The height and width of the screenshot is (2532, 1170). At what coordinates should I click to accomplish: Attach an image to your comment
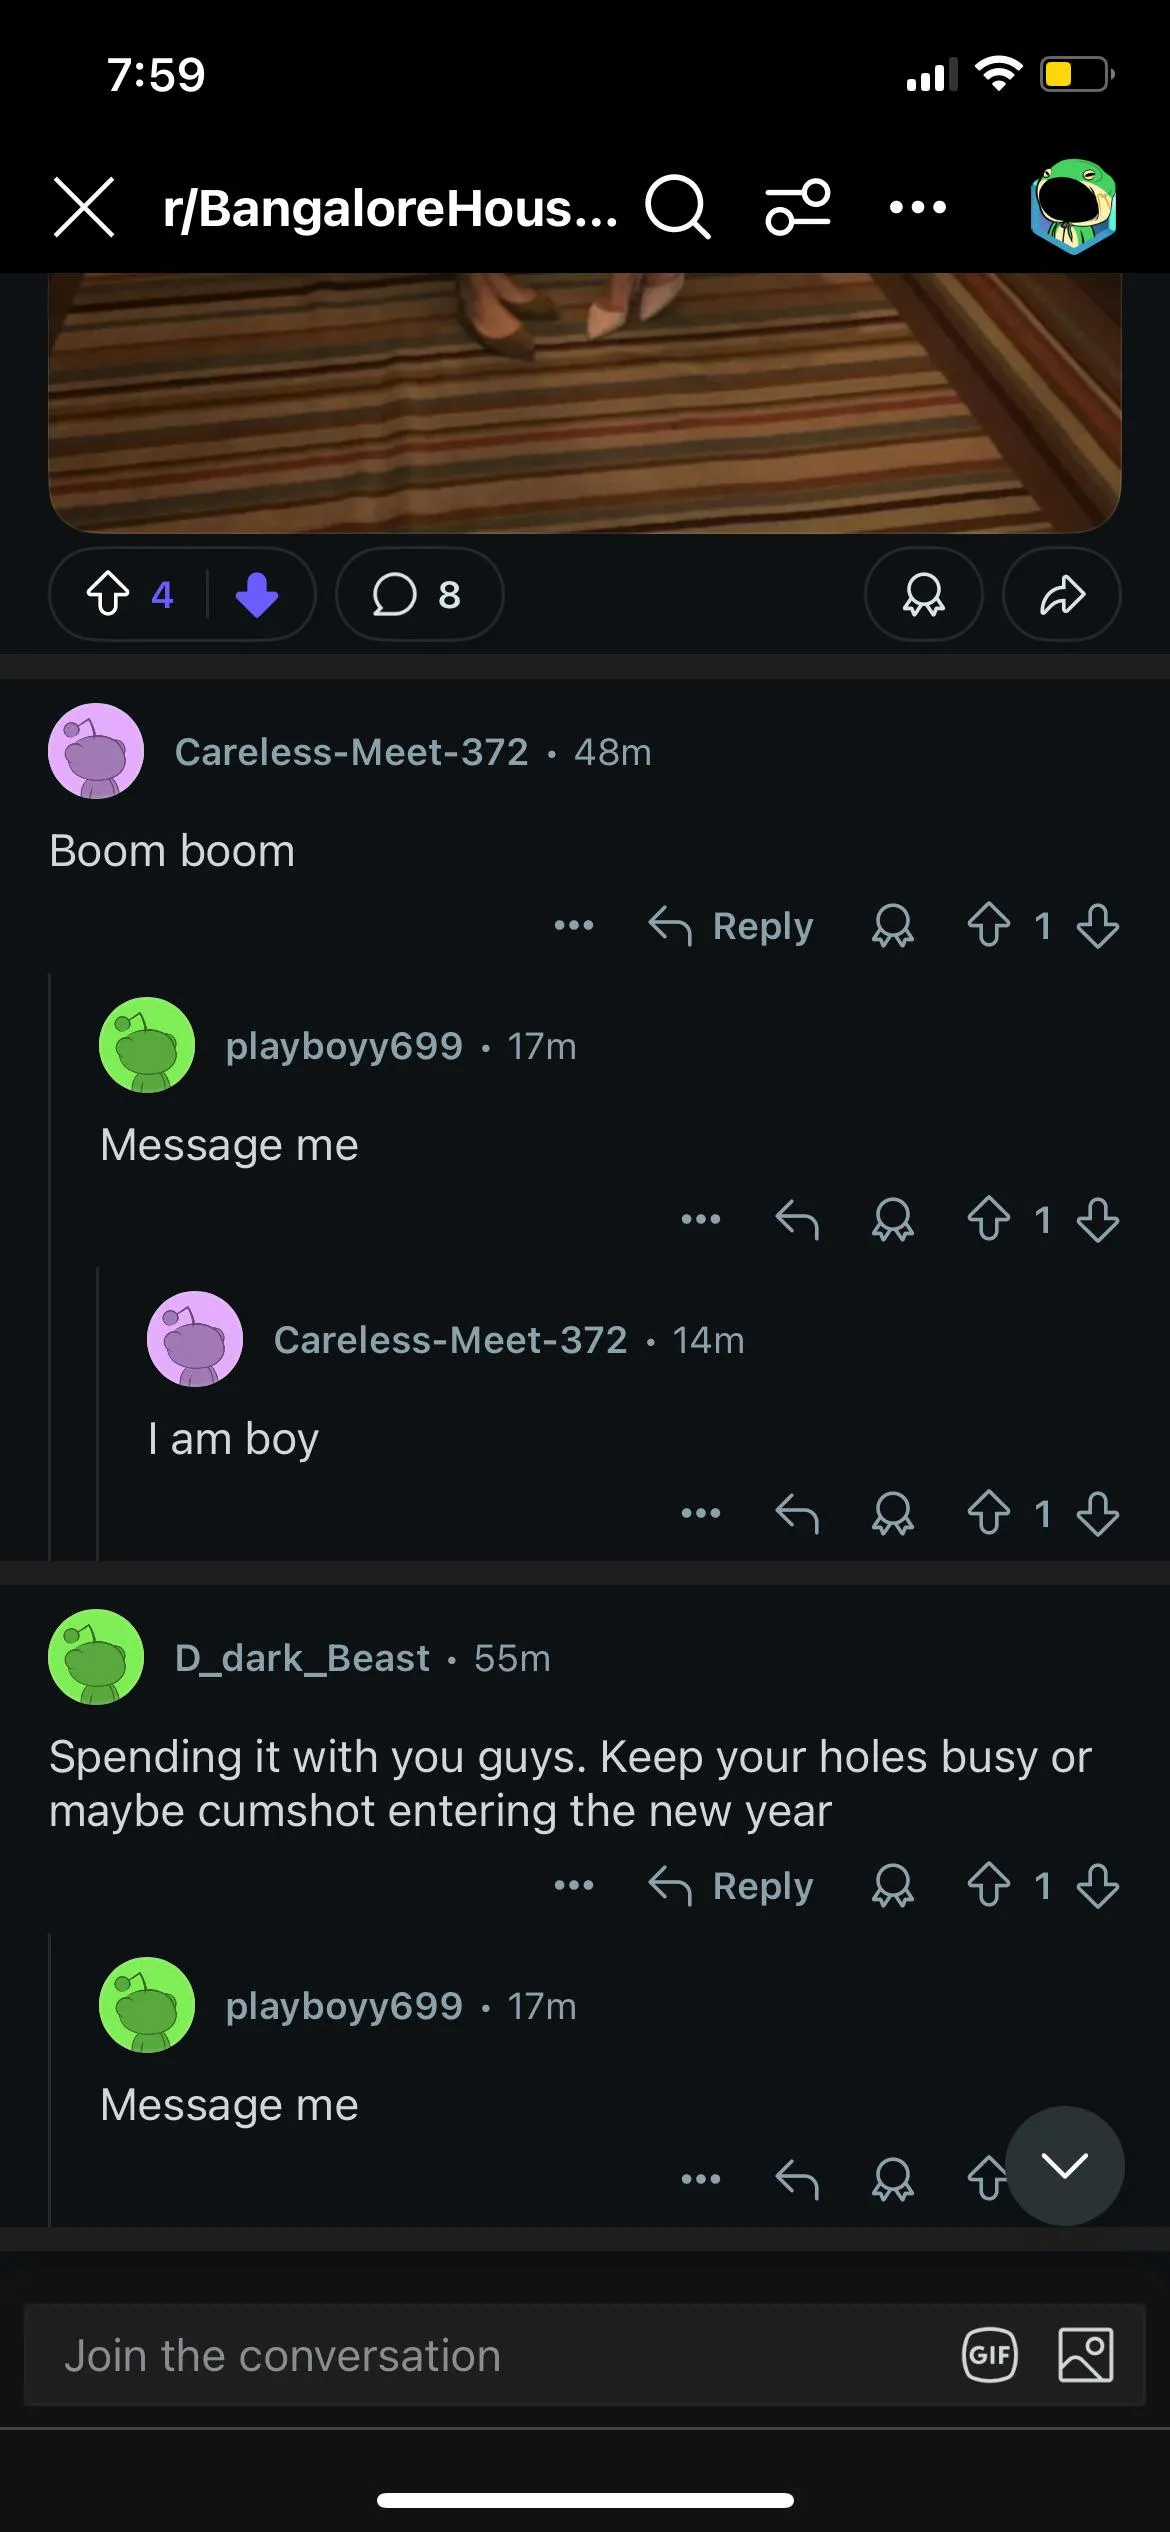[x=1085, y=2356]
